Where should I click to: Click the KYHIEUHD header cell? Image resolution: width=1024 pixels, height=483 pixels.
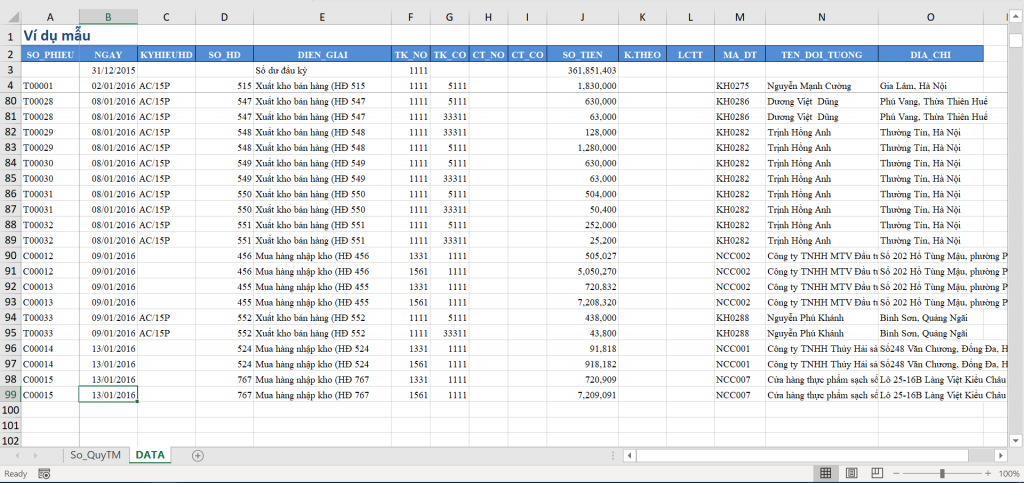(x=167, y=55)
